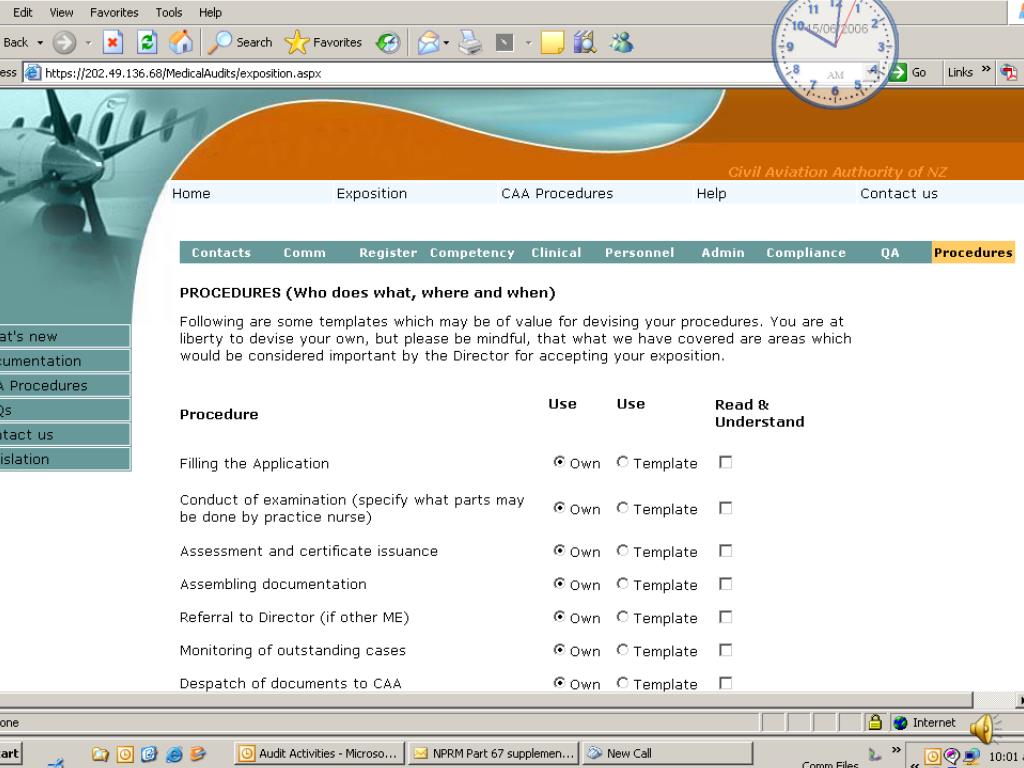
Task: Open the Help menu in menu bar
Action: point(210,12)
